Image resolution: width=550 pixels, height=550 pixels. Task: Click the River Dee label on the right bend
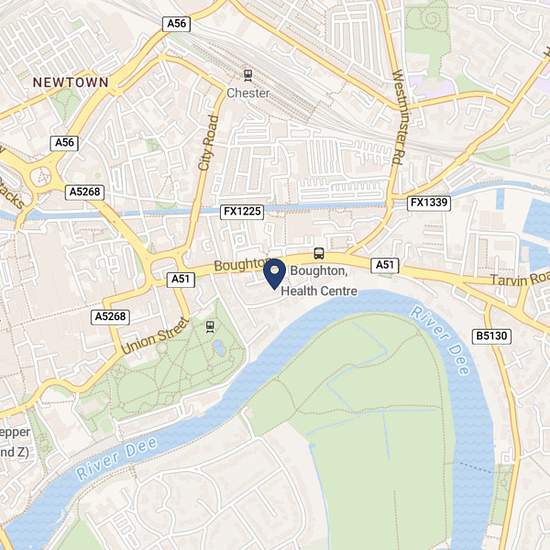point(440,341)
